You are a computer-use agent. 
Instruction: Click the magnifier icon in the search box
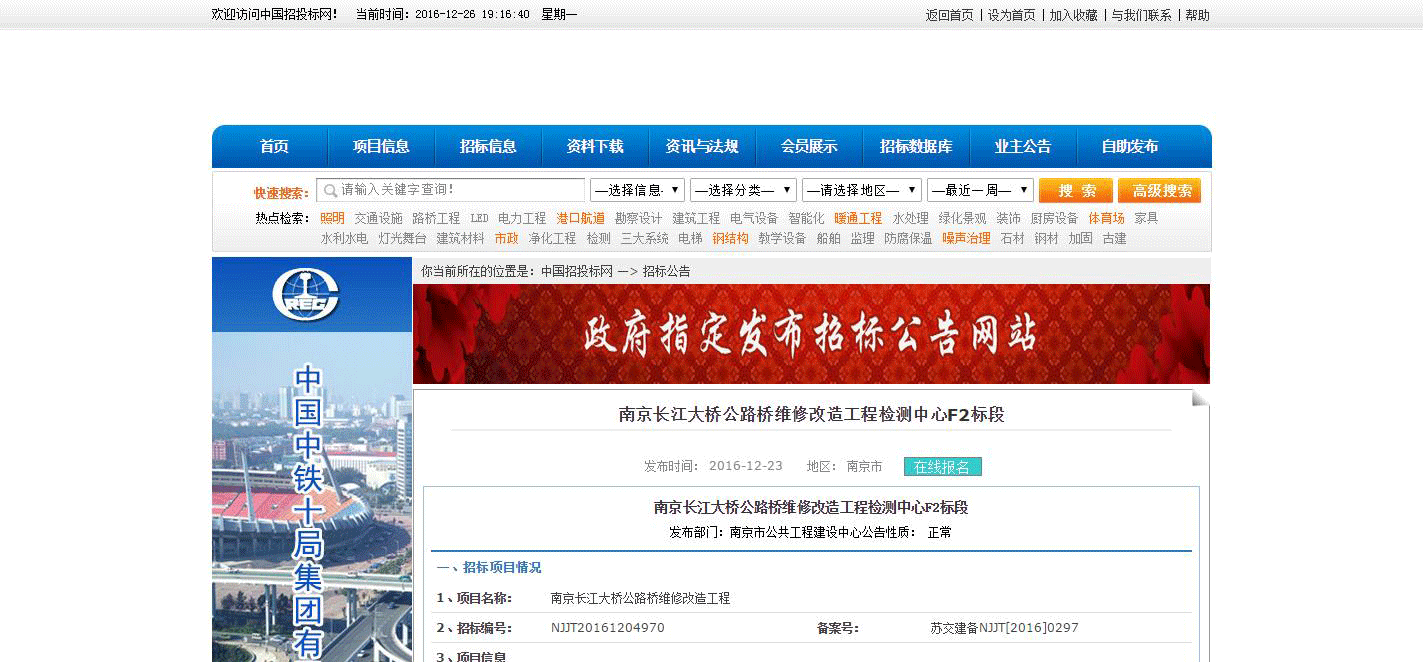[x=330, y=190]
